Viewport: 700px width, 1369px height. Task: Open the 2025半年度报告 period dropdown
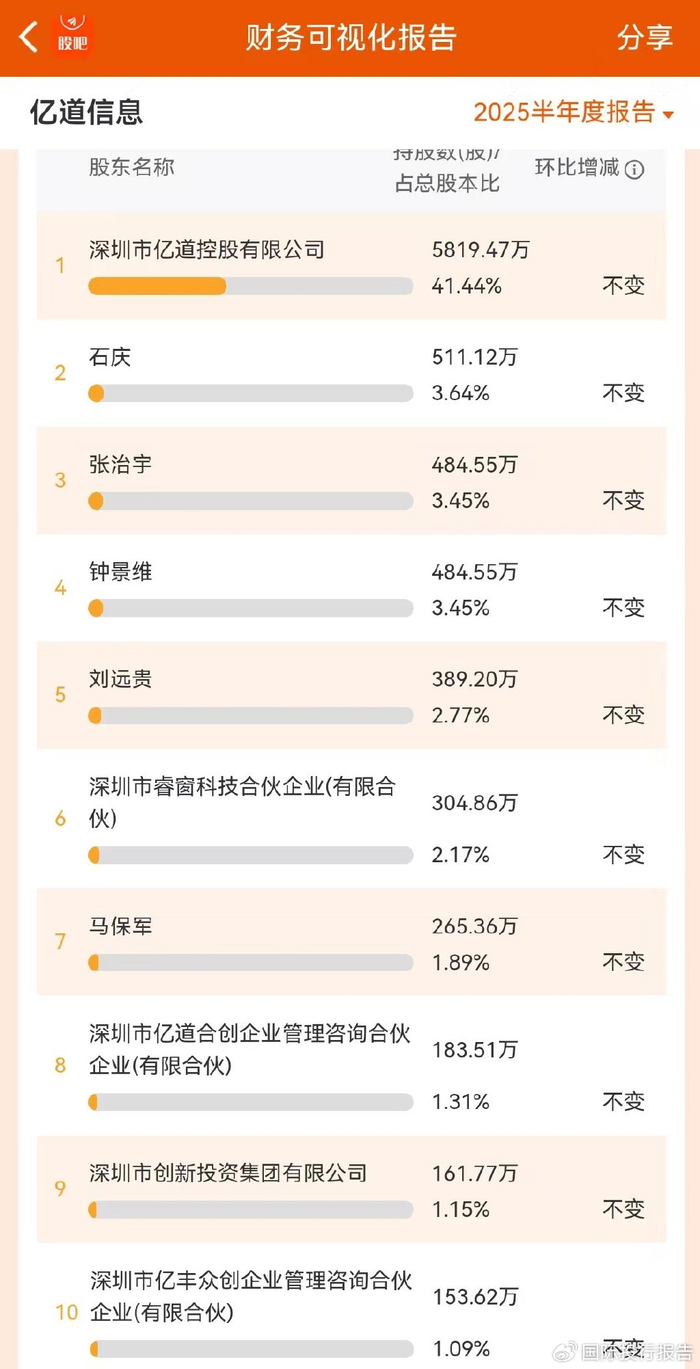[574, 112]
